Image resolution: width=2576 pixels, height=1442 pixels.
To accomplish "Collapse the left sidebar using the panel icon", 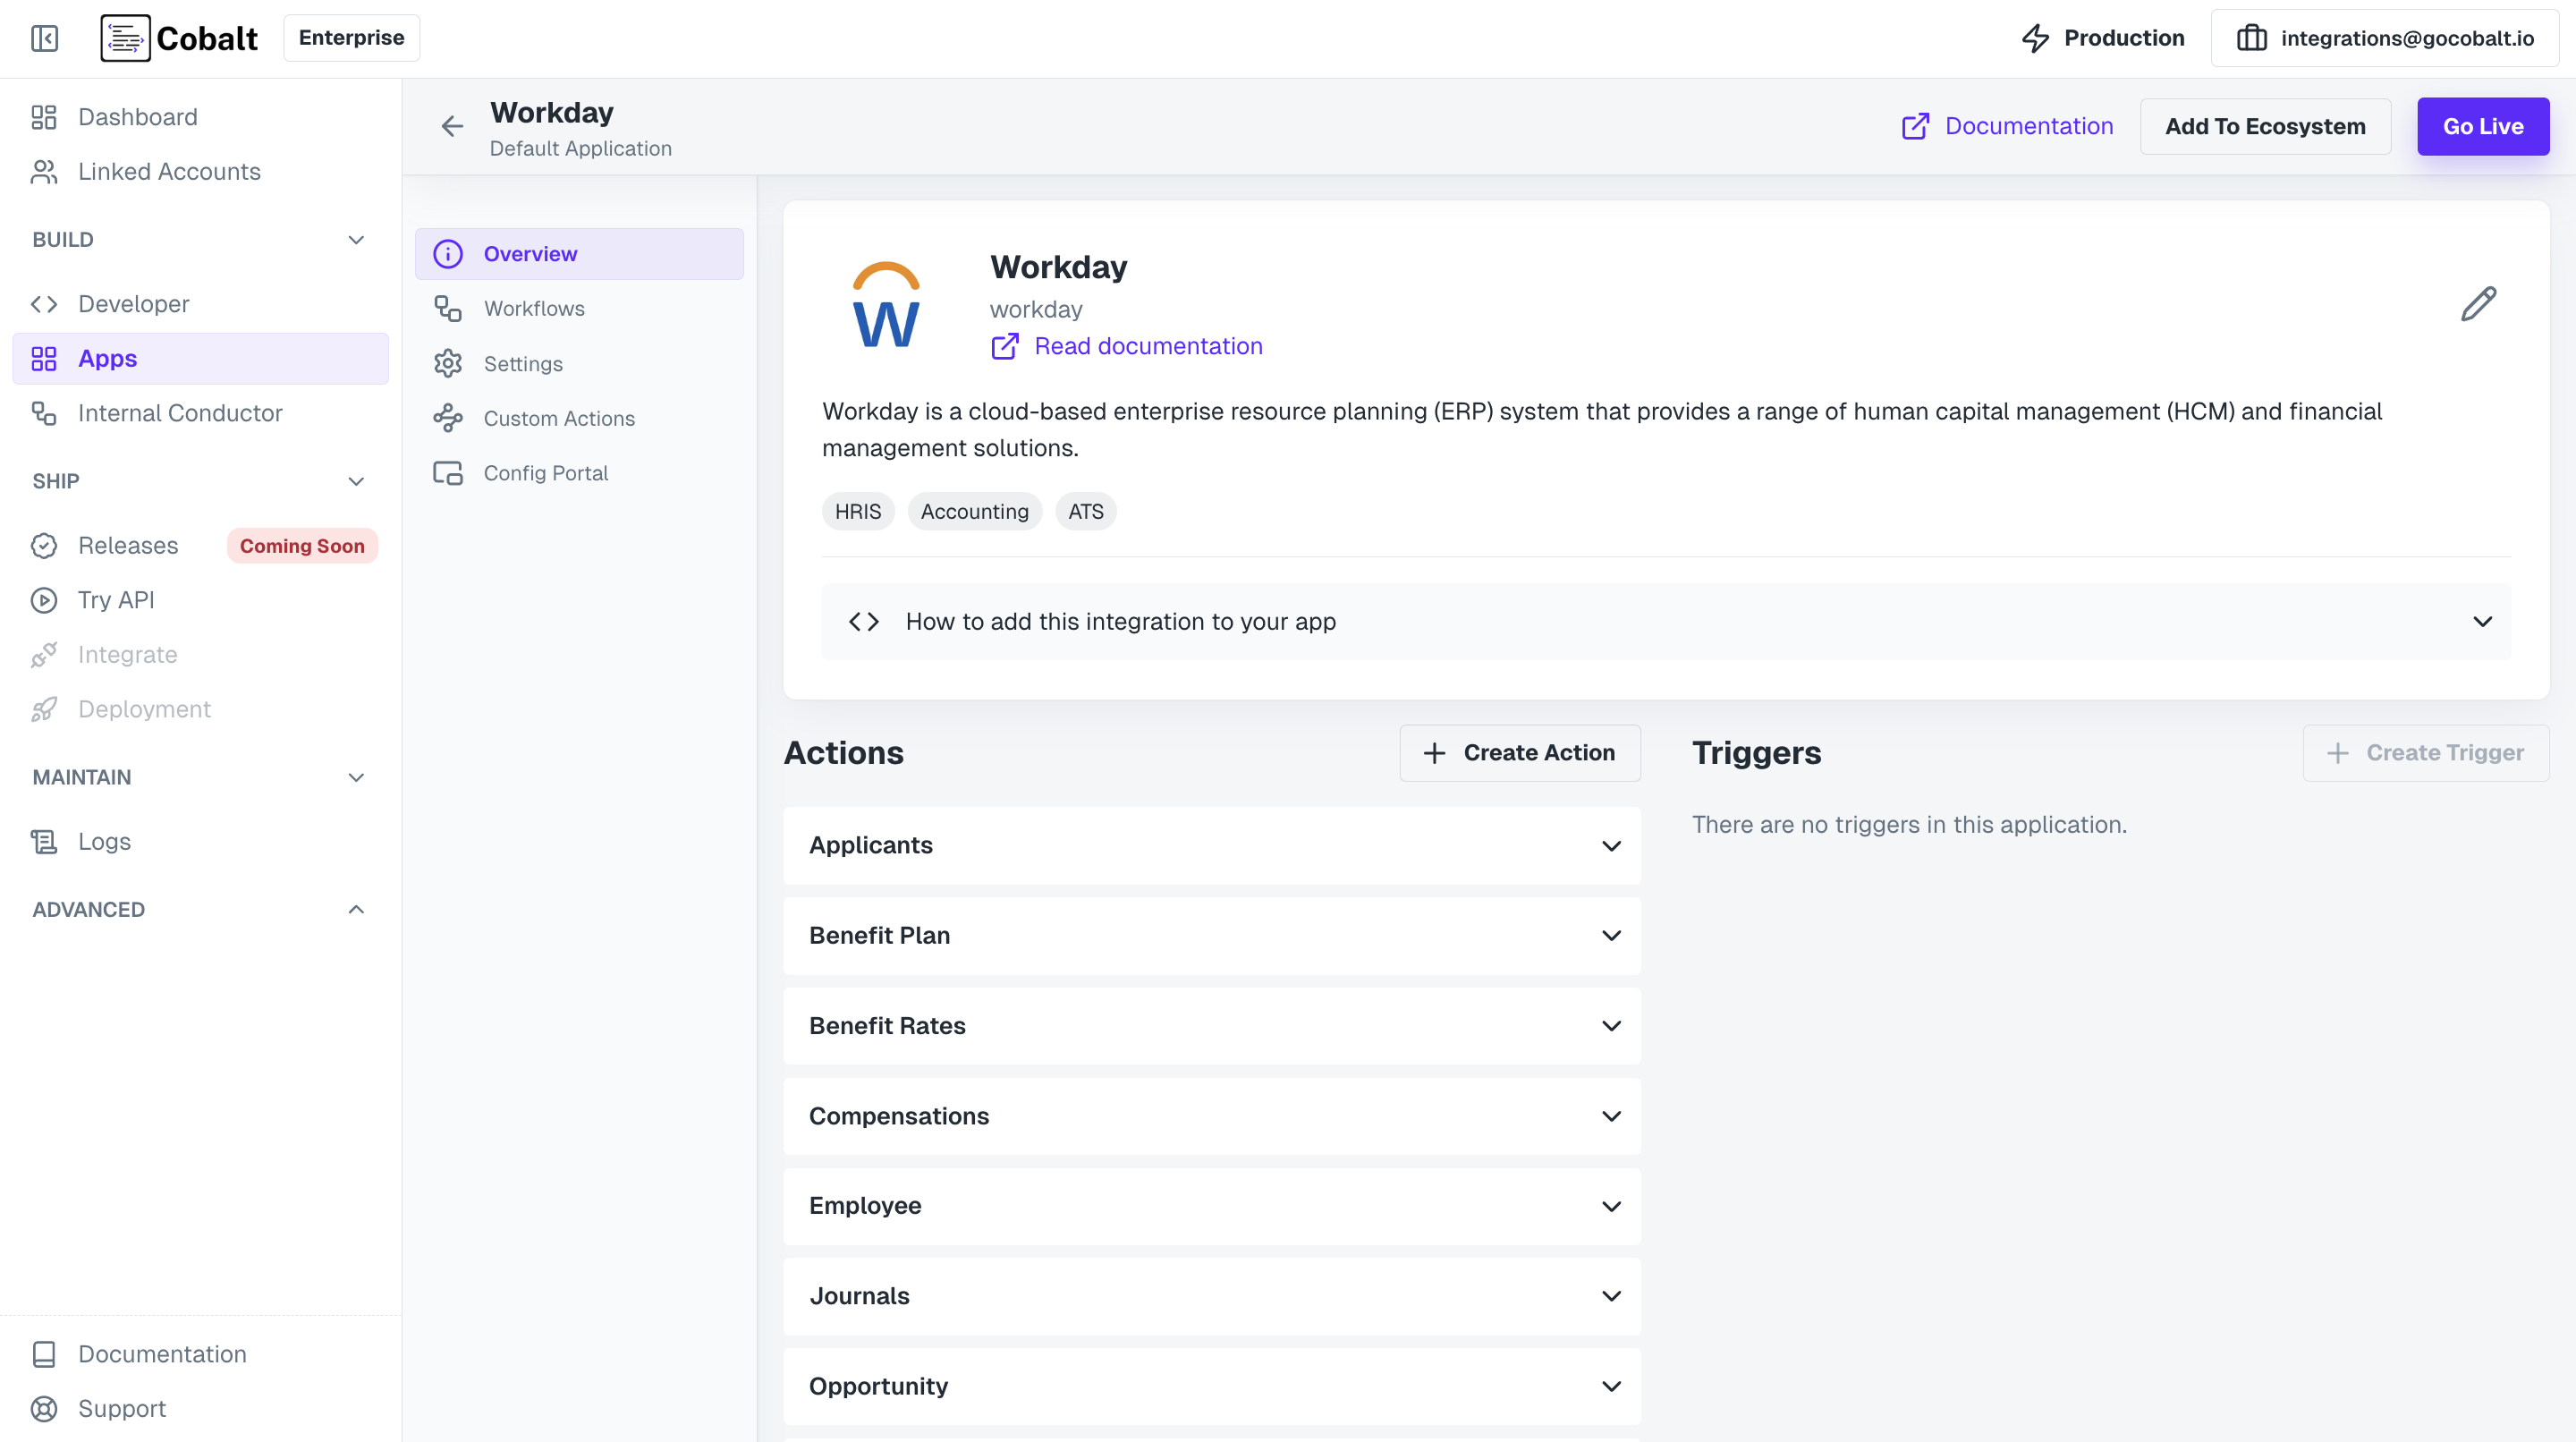I will (x=44, y=38).
